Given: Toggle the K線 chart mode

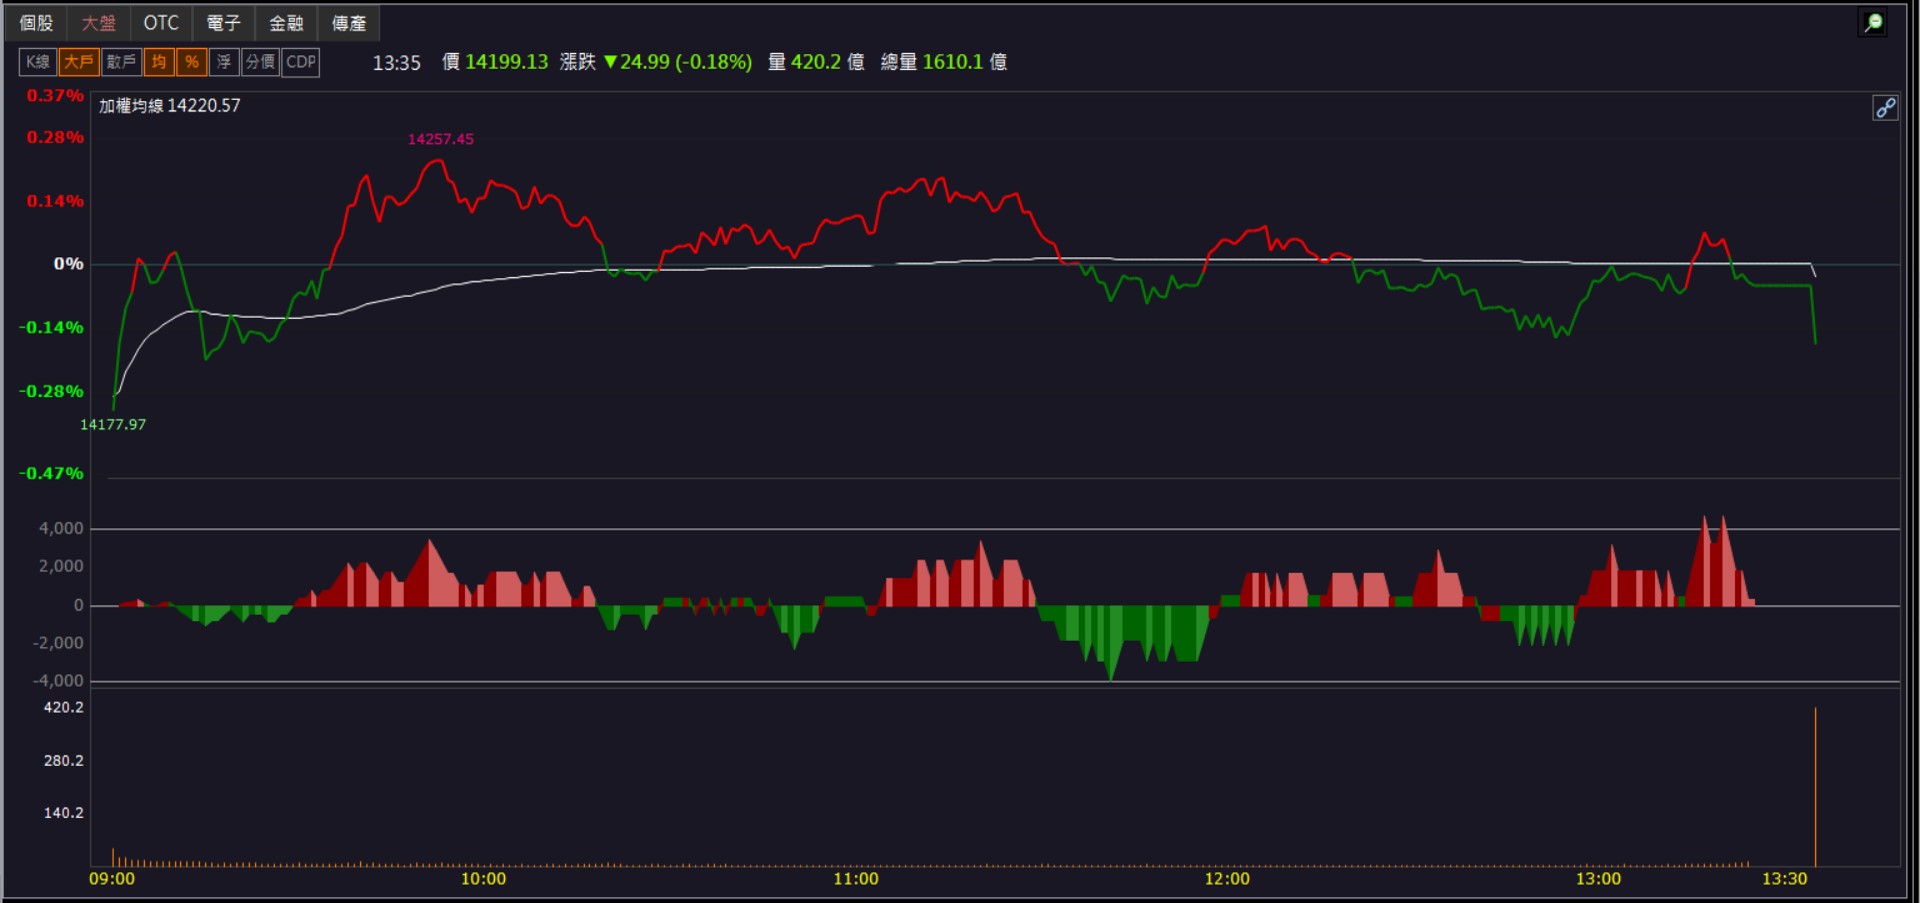Looking at the screenshot, I should coord(37,62).
